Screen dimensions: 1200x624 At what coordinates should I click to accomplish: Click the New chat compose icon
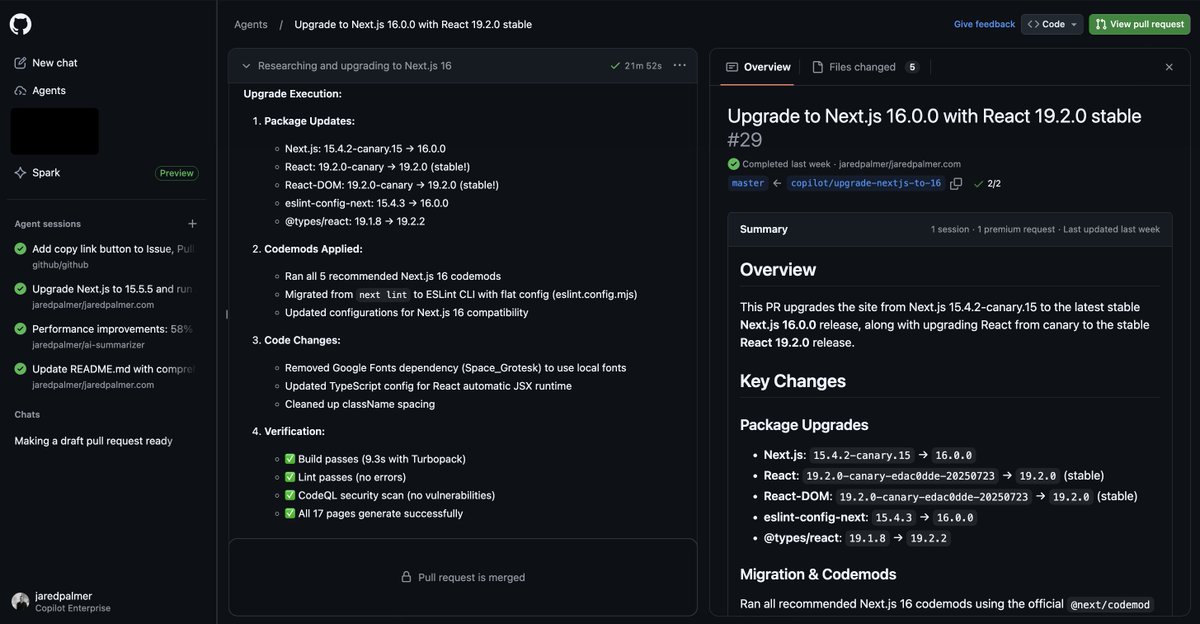coord(20,63)
